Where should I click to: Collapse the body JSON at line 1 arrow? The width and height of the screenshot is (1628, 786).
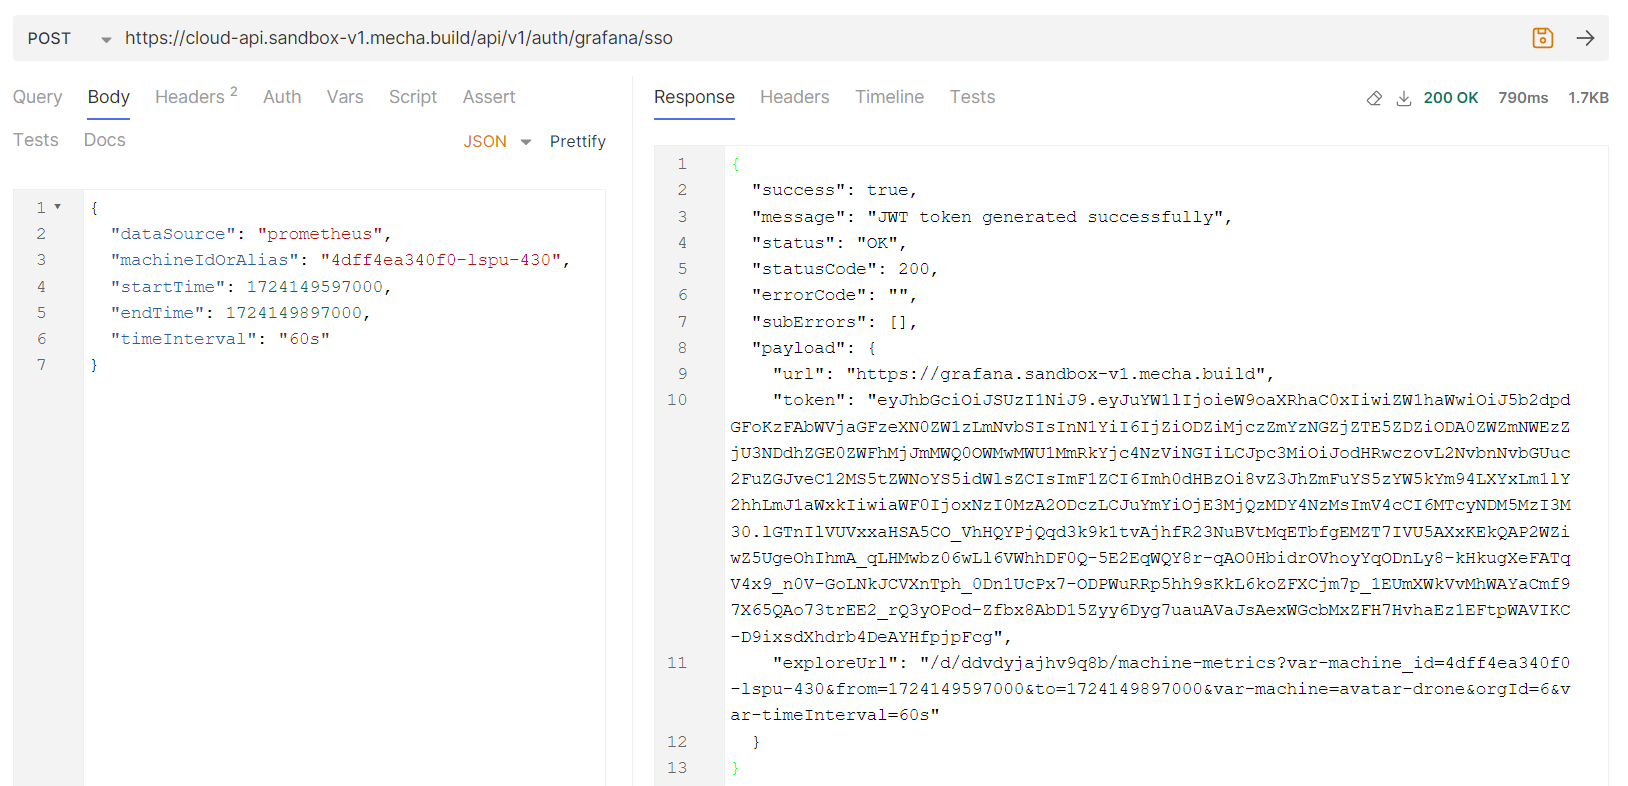(57, 207)
